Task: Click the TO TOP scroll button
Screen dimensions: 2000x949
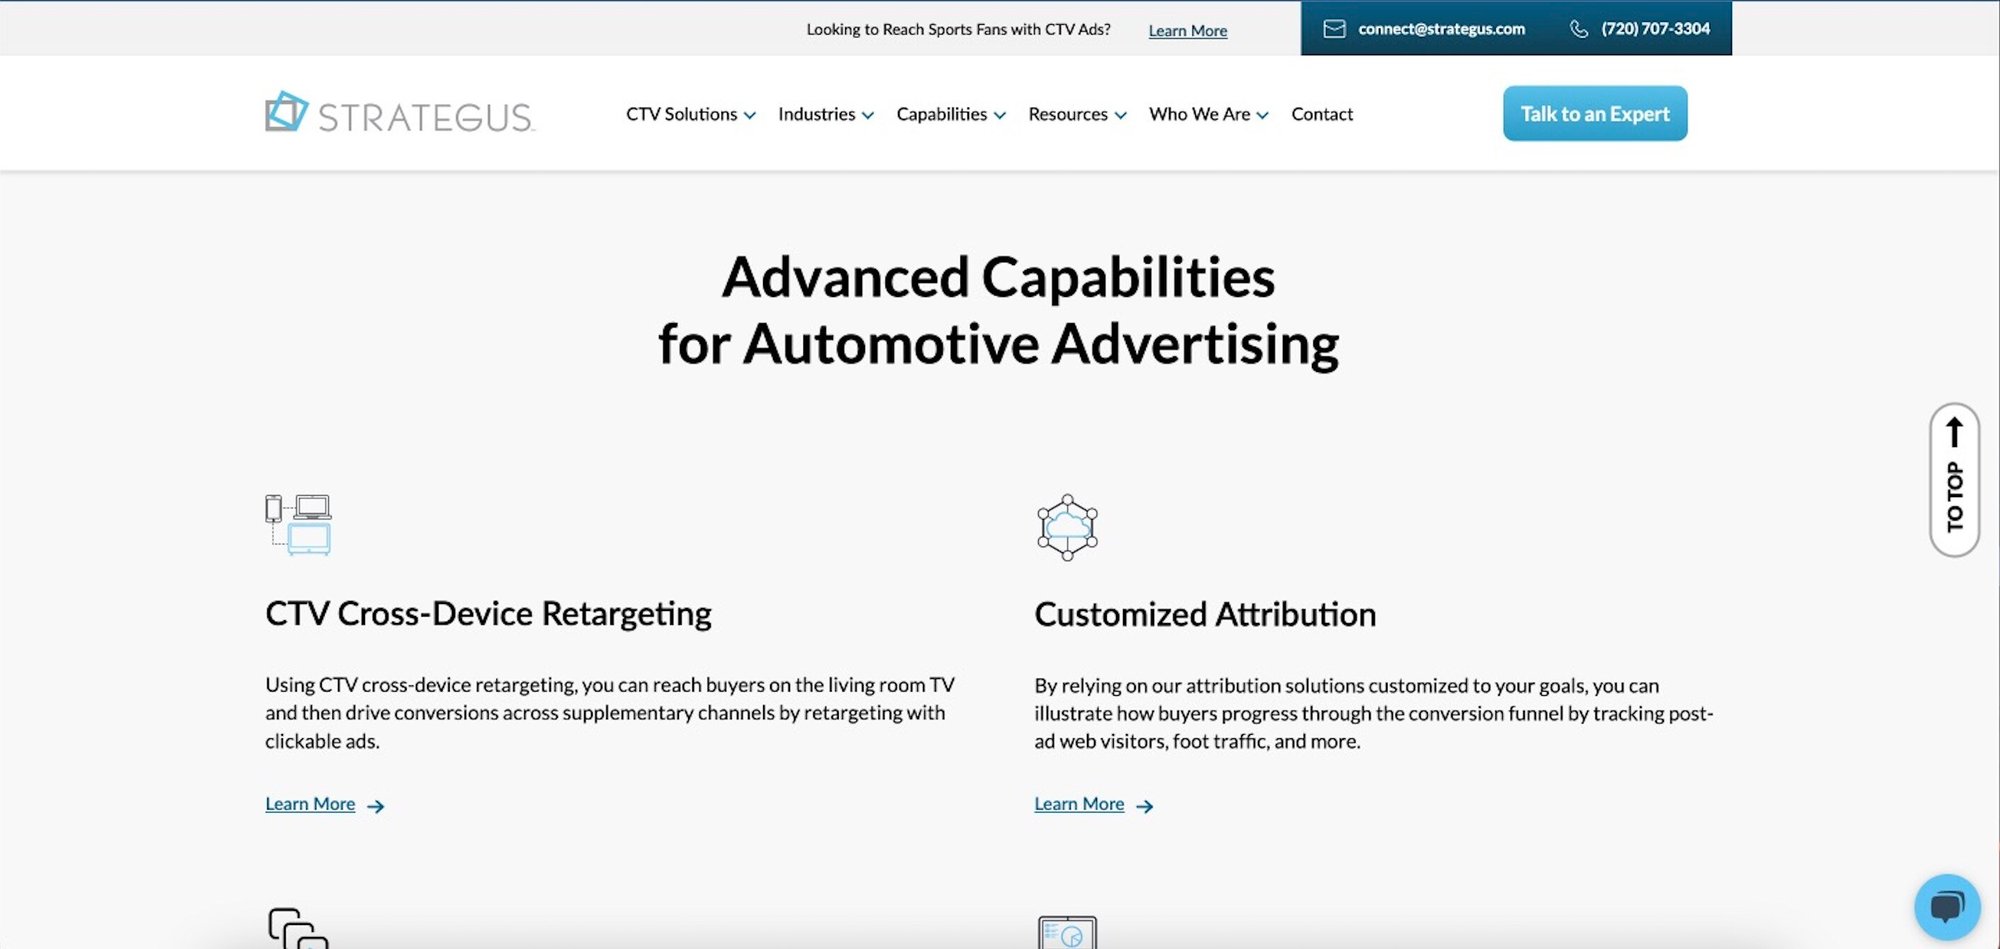Action: [1954, 480]
